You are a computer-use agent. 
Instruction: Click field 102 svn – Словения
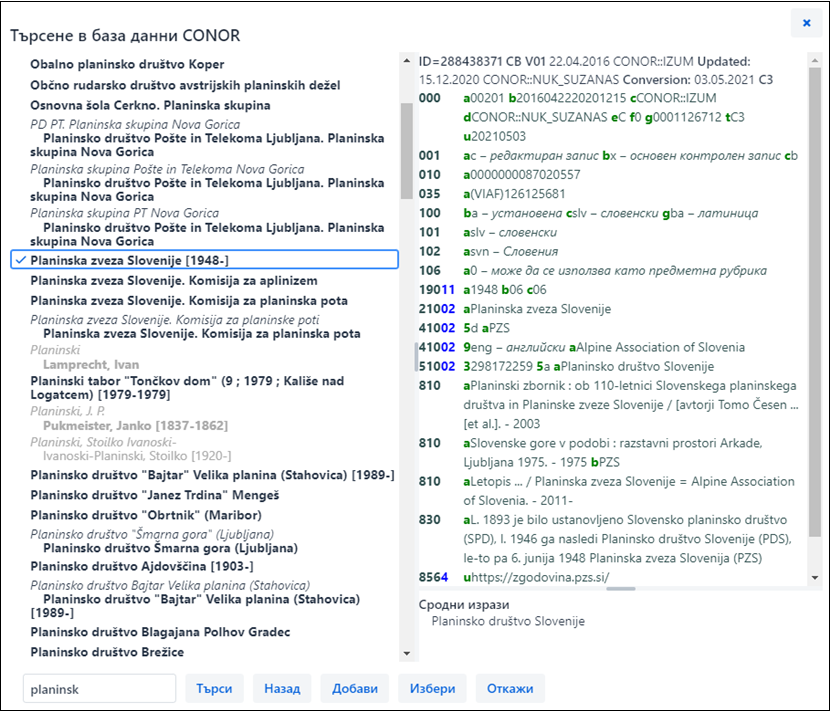click(511, 251)
